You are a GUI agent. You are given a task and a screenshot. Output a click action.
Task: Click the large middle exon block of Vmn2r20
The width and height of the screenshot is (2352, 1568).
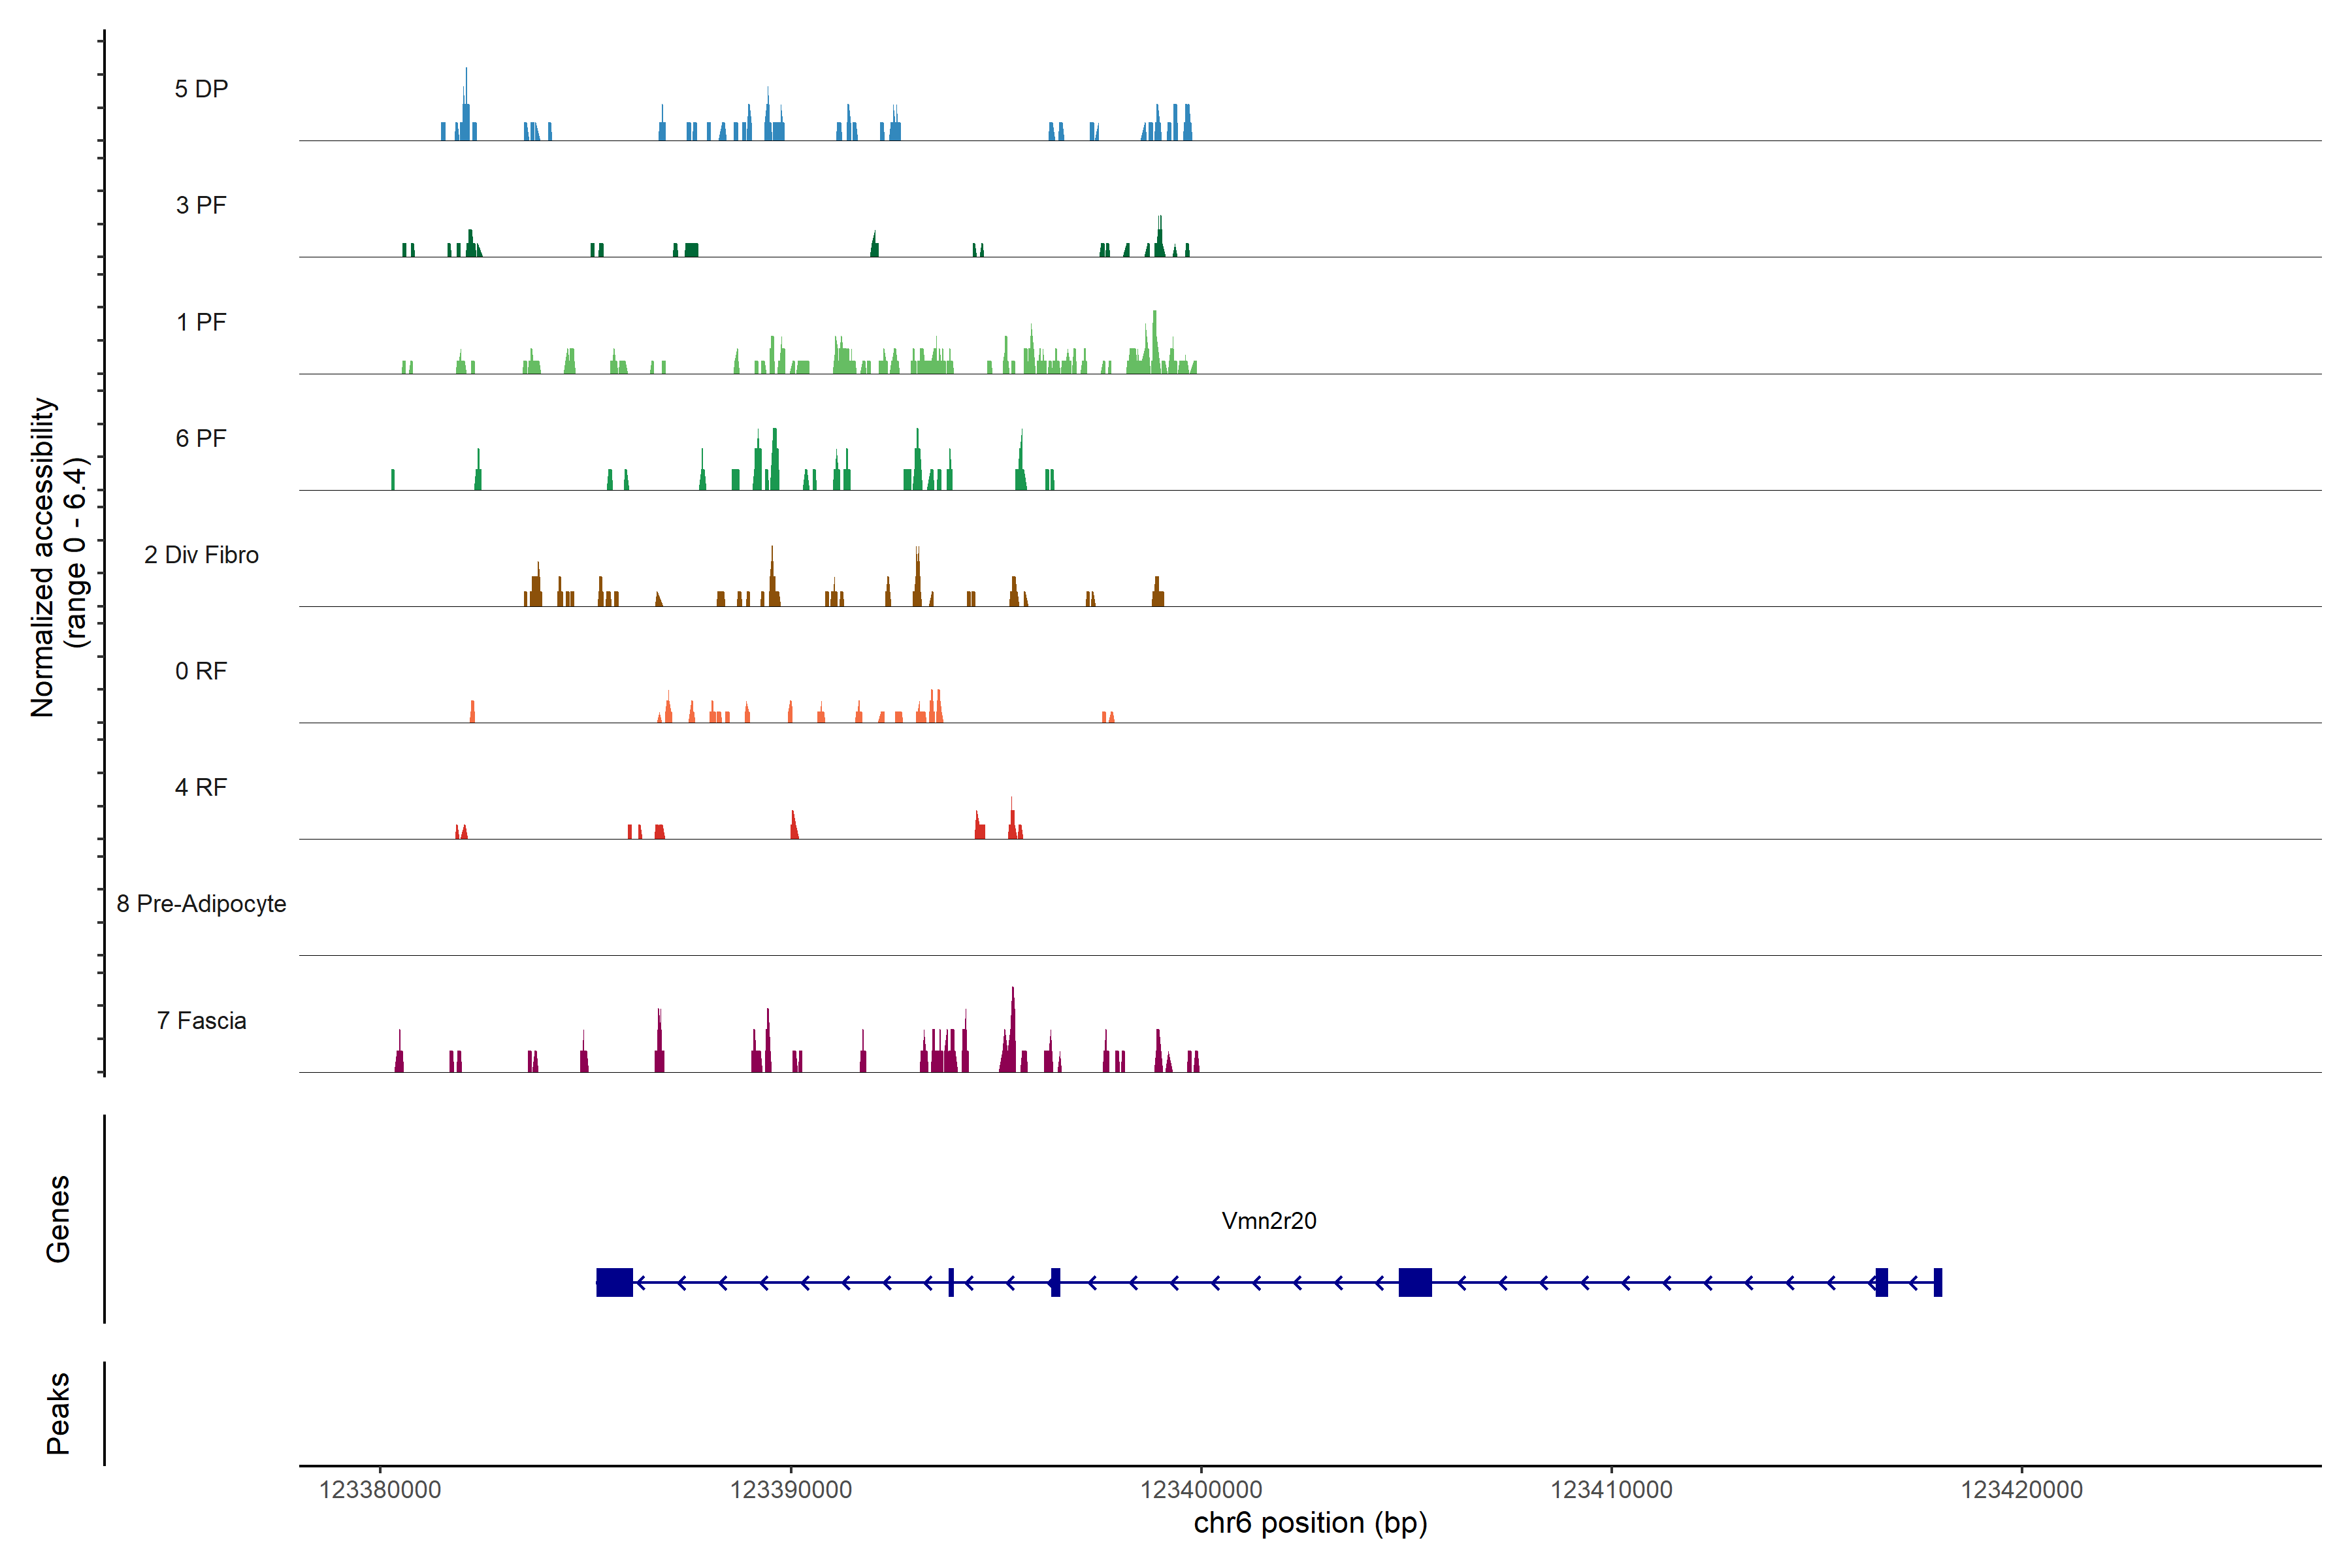(1414, 1282)
